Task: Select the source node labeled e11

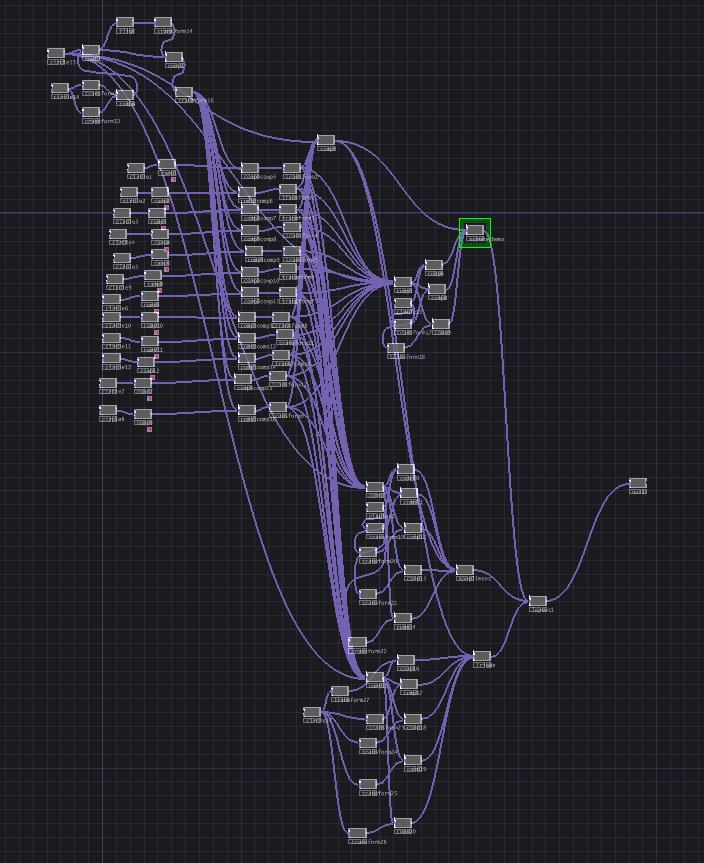Action: pos(112,337)
